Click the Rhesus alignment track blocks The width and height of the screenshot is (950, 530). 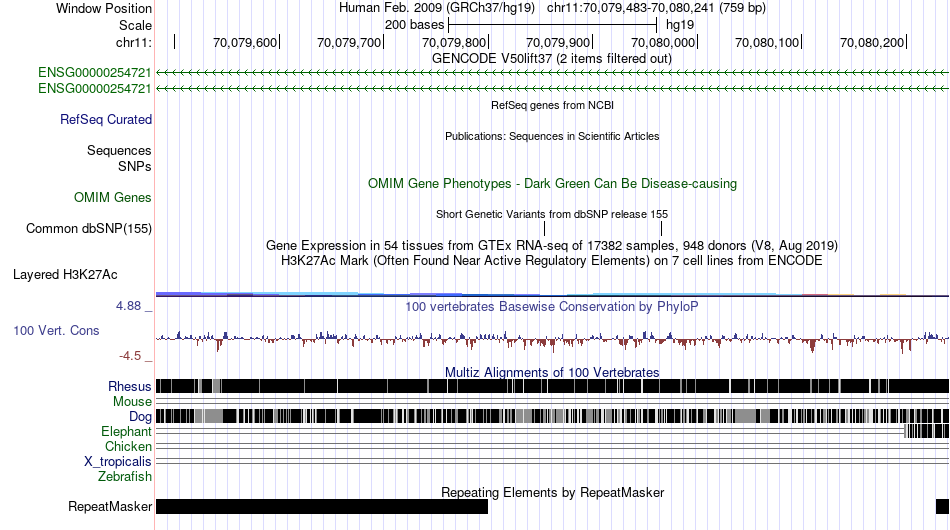[552, 386]
